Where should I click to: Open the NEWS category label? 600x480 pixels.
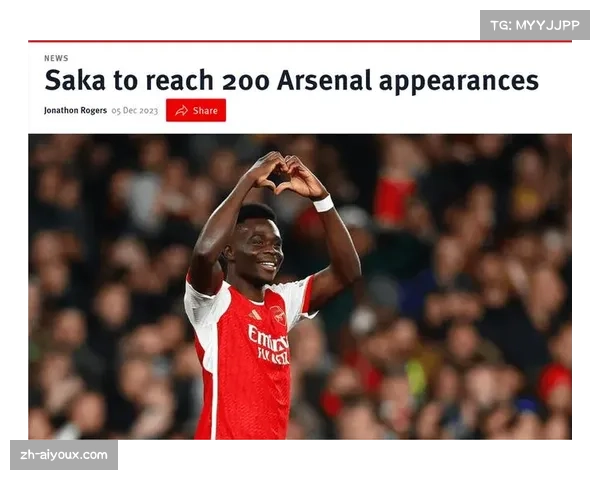pyautogui.click(x=56, y=58)
